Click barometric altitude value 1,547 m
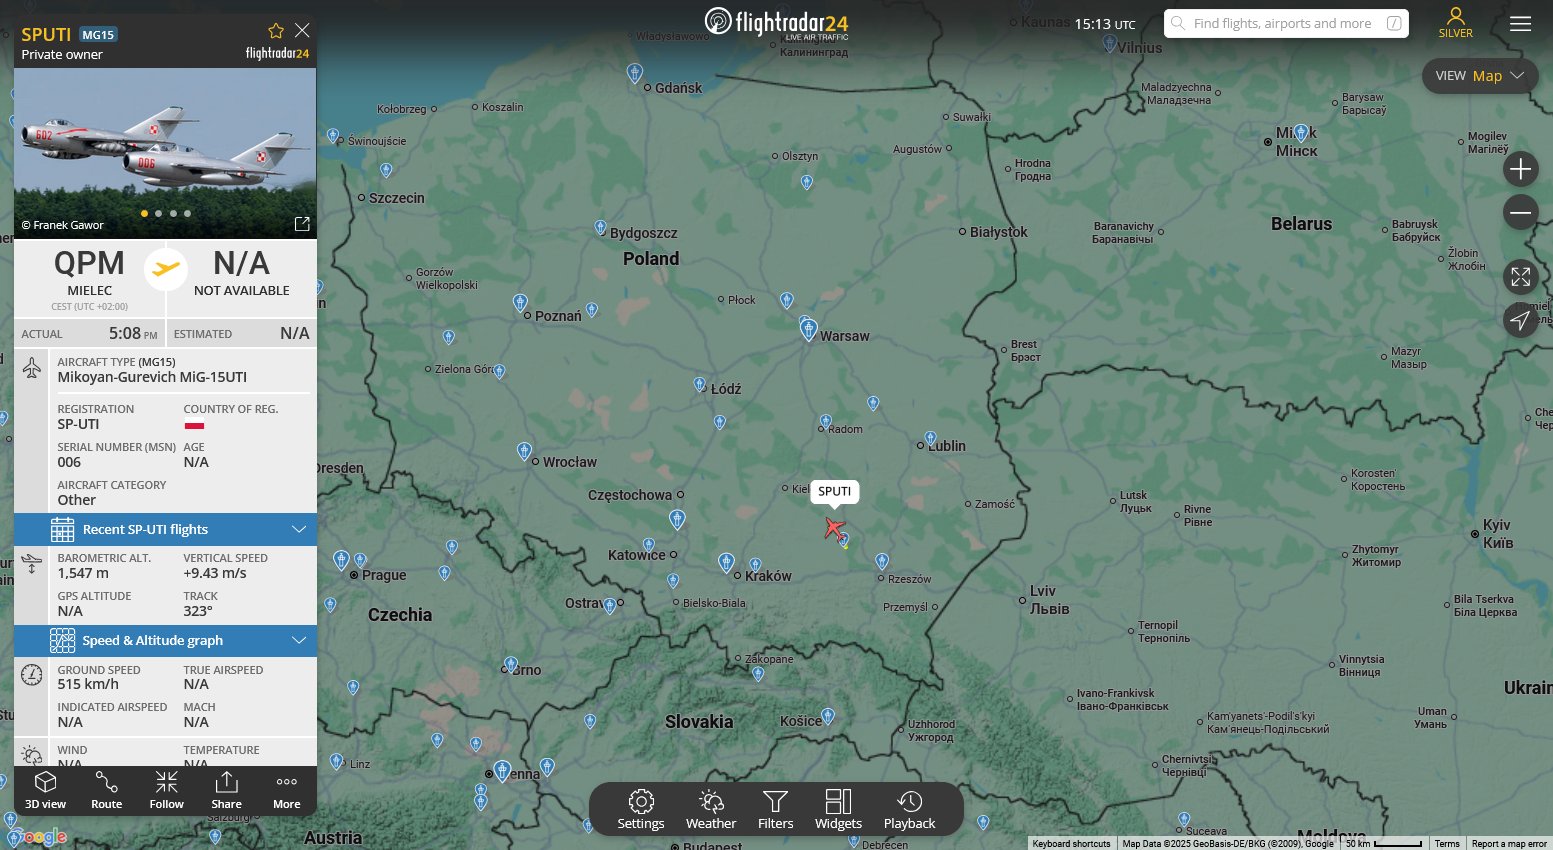The height and width of the screenshot is (850, 1553). [x=83, y=573]
